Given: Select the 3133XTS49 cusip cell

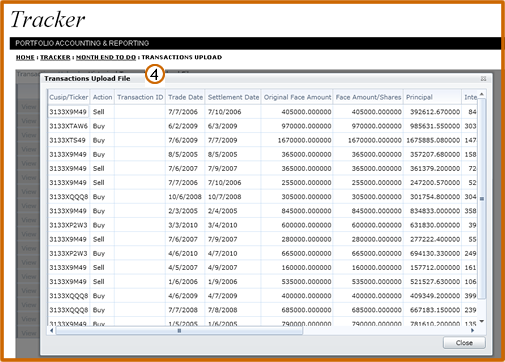Looking at the screenshot, I should (68, 140).
